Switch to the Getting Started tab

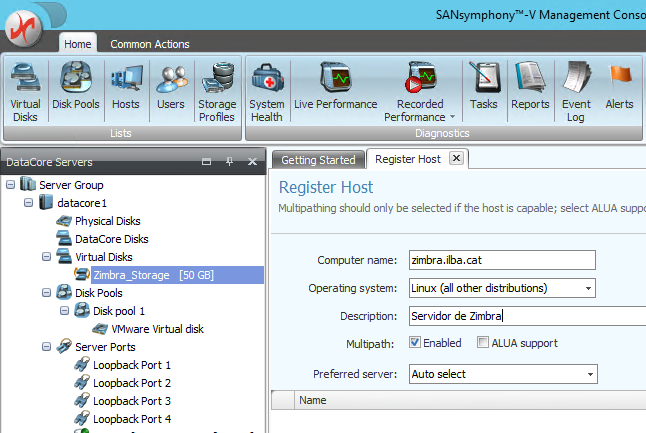tap(318, 160)
